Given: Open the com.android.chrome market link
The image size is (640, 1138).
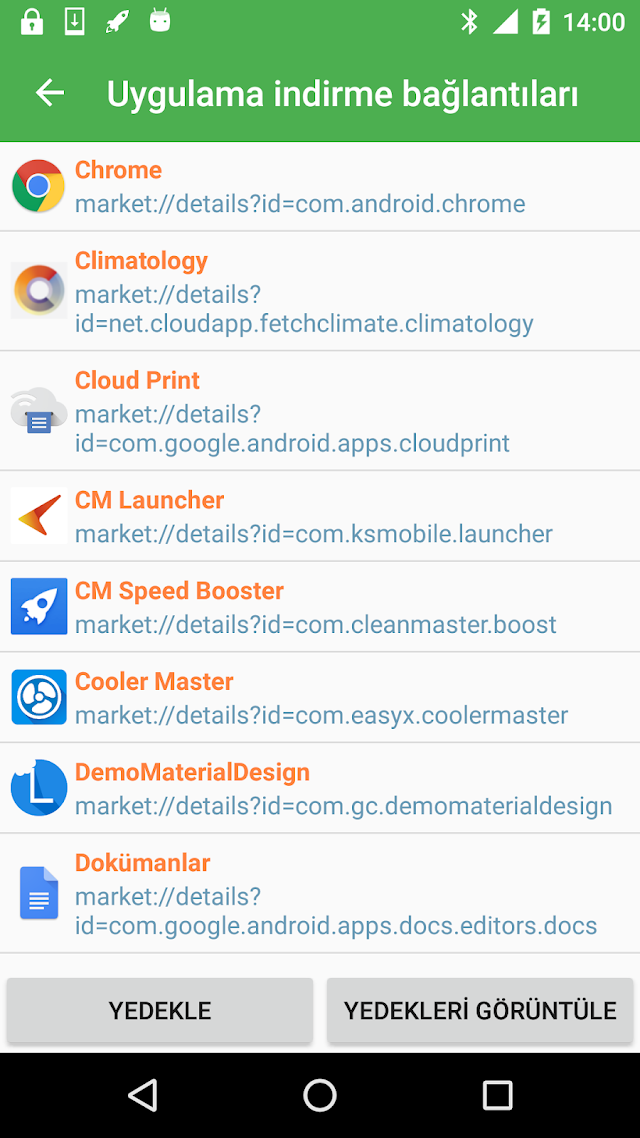Looking at the screenshot, I should click(300, 203).
